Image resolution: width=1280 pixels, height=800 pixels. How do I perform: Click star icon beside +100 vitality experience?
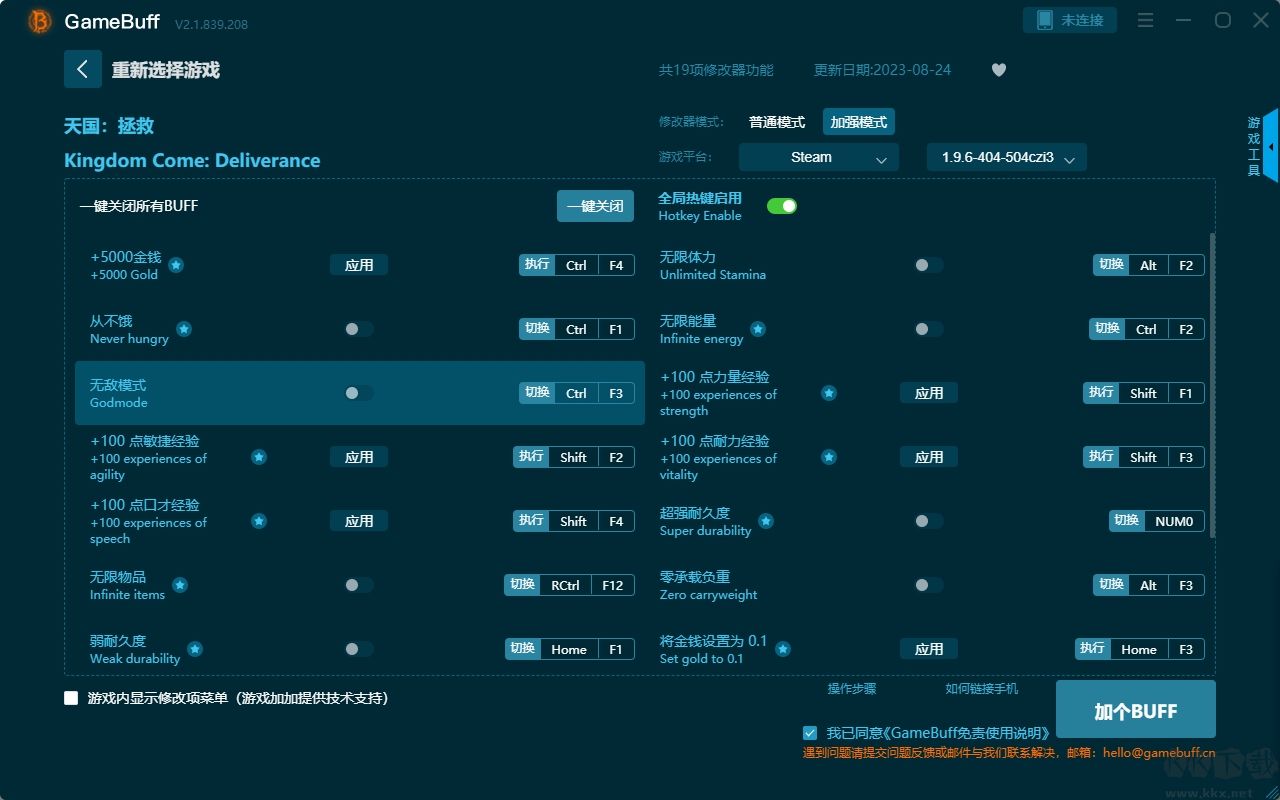(829, 457)
